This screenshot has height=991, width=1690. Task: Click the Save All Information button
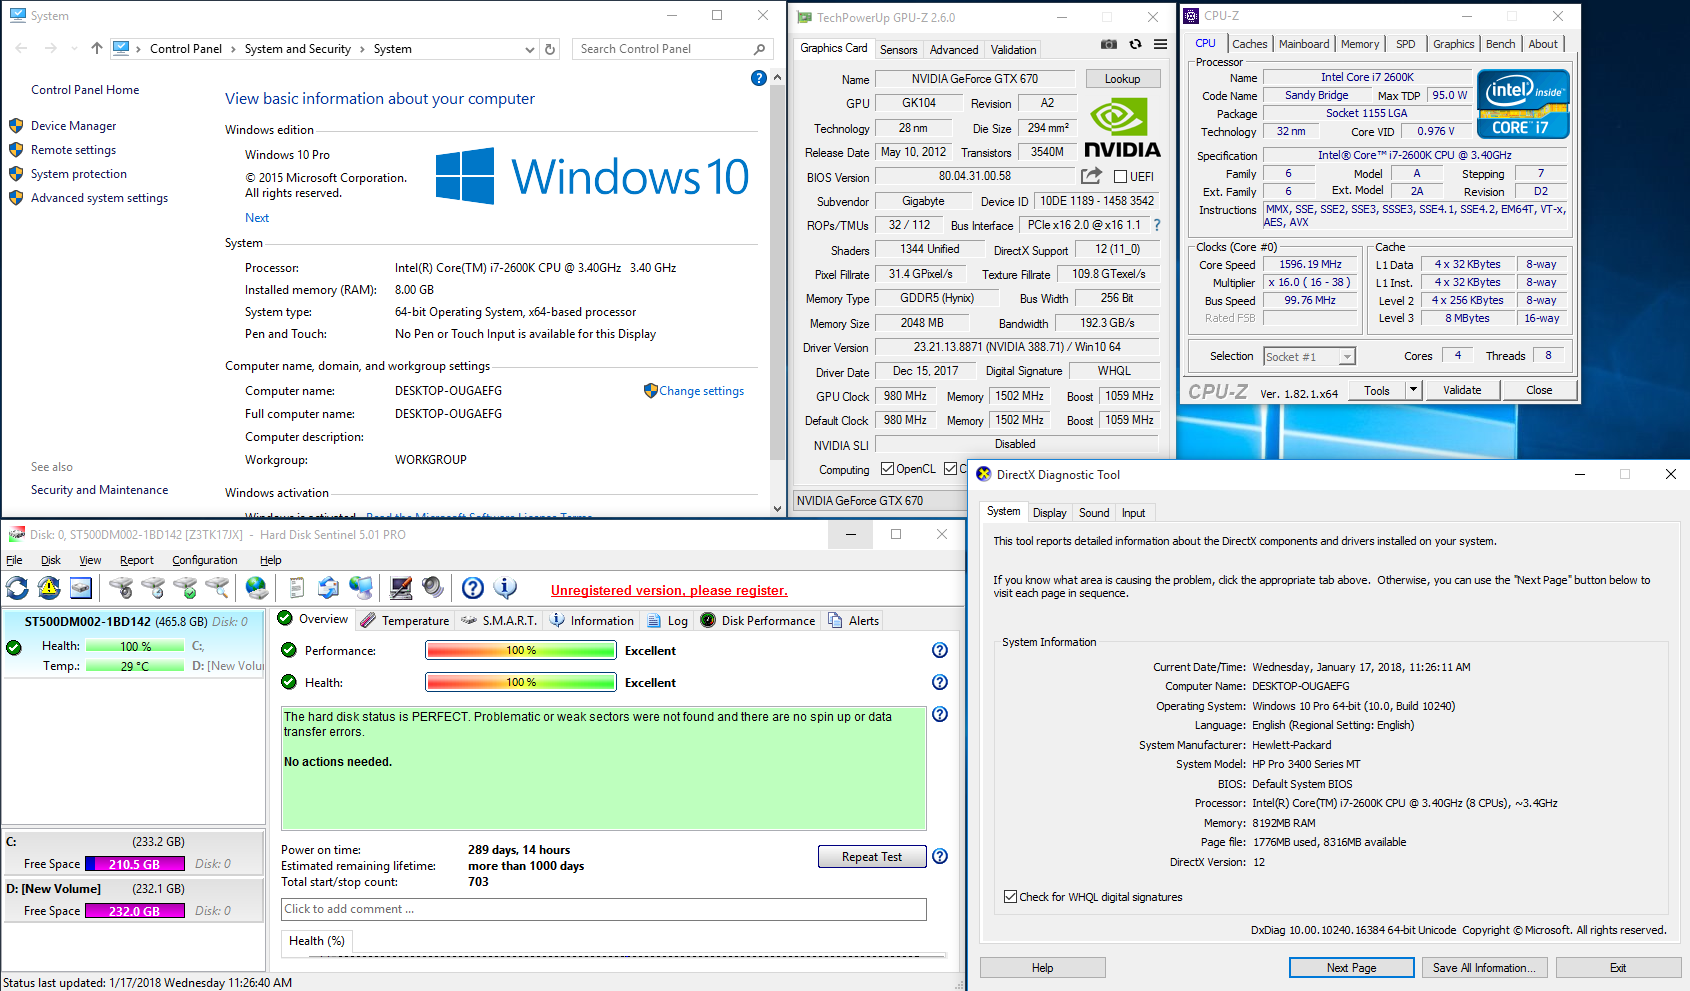[1484, 968]
